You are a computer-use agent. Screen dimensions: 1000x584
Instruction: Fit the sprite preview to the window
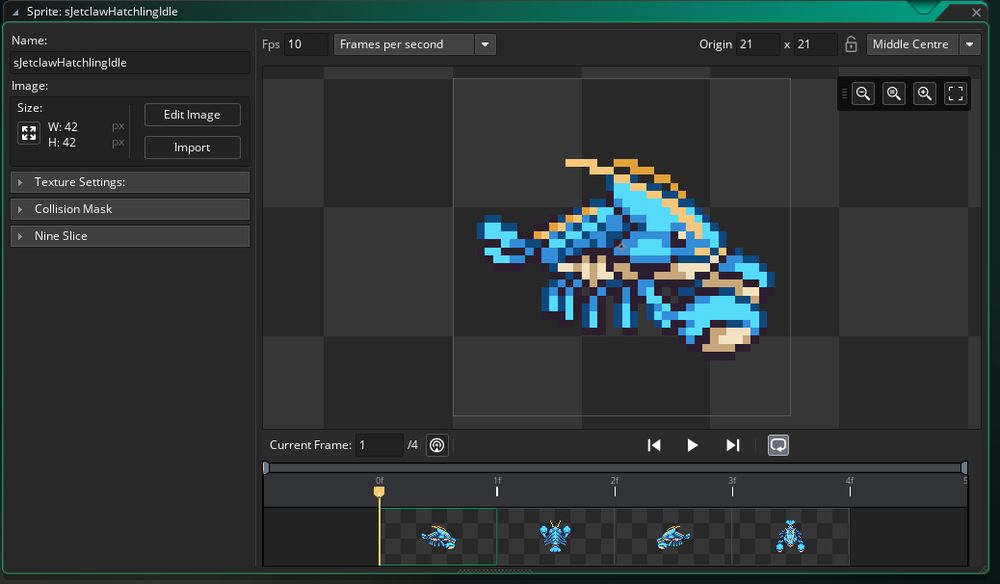(955, 94)
